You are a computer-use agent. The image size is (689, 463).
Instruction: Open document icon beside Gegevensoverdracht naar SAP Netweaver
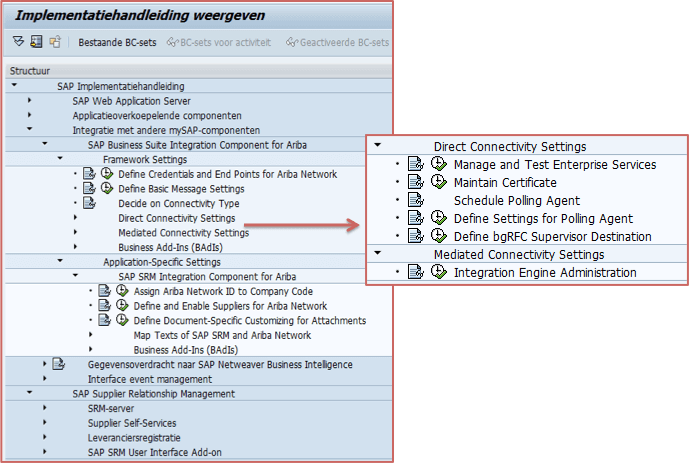pos(58,364)
